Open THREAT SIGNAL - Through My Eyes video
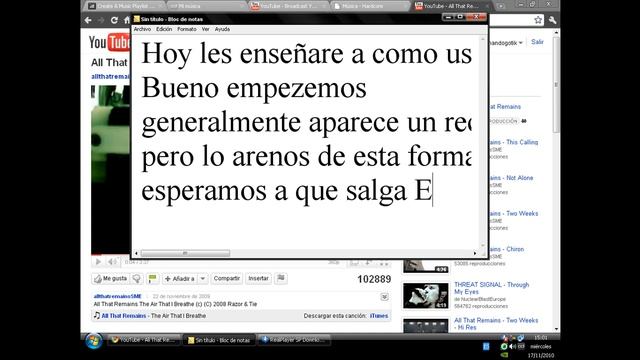The height and width of the screenshot is (360, 640). (x=491, y=288)
